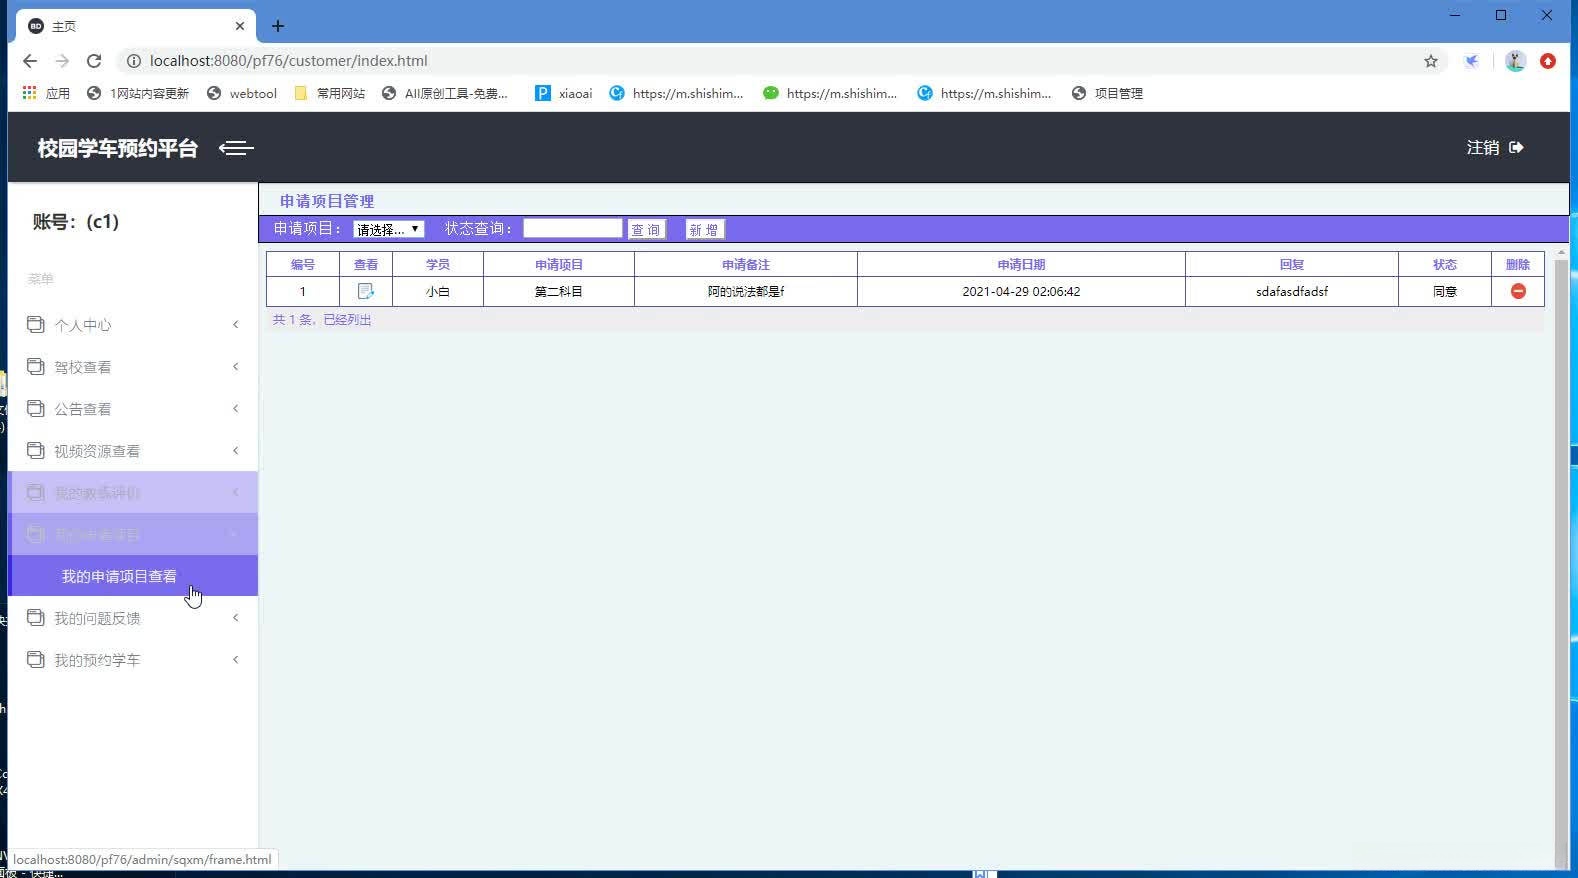Open the 申请项目 dropdown selector

click(x=389, y=229)
